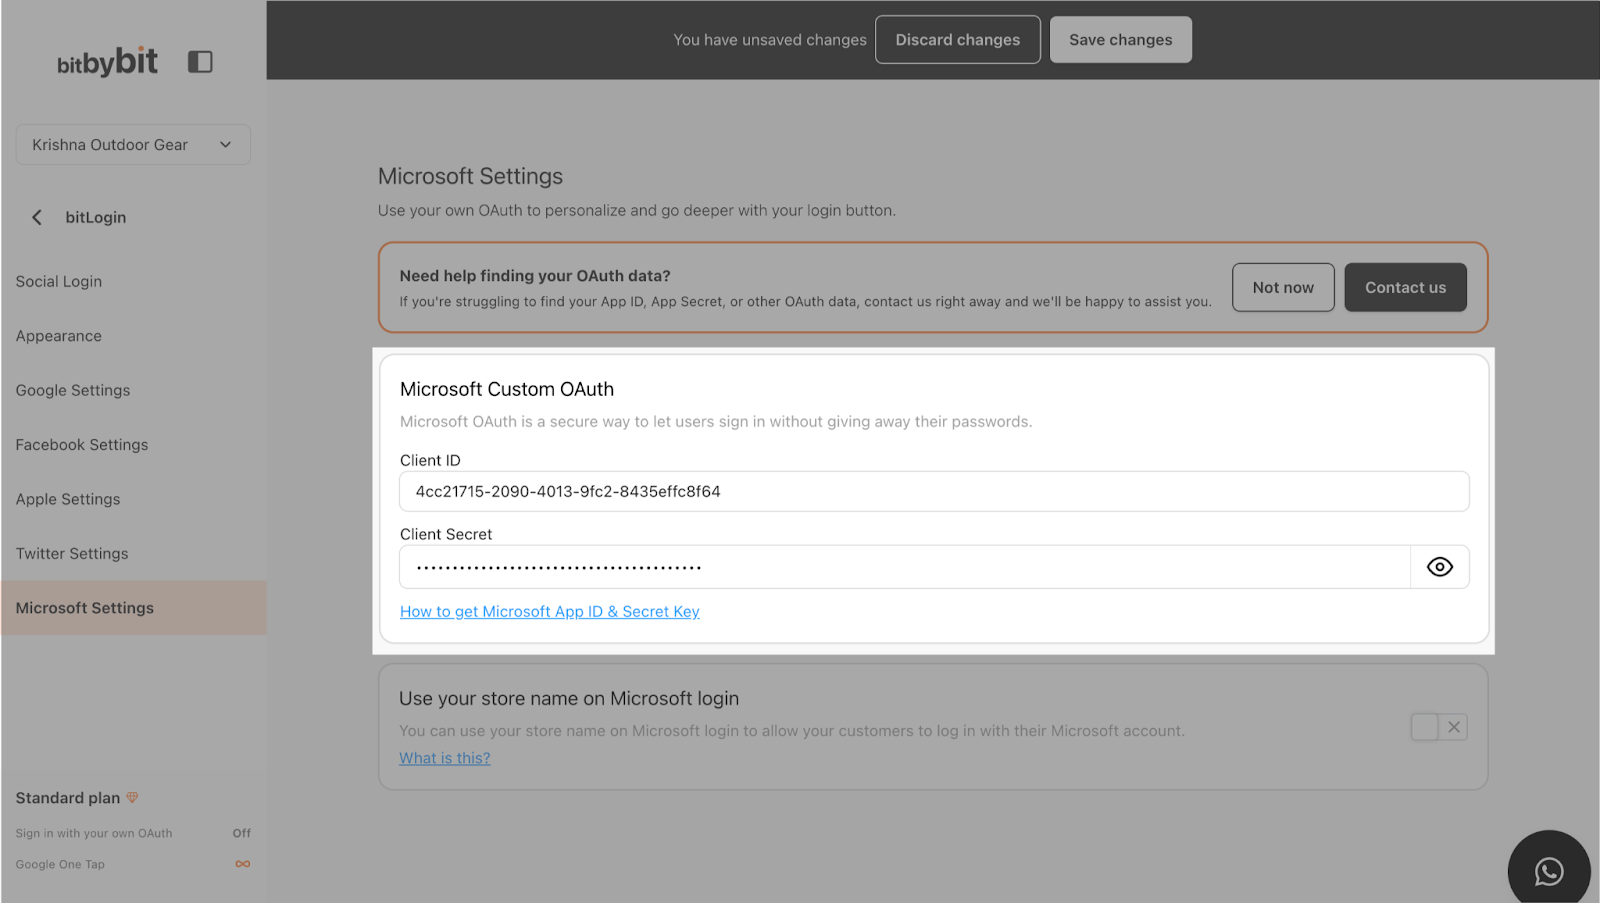1600x903 pixels.
Task: Open Twitter Settings in the sidebar
Action: tap(72, 554)
